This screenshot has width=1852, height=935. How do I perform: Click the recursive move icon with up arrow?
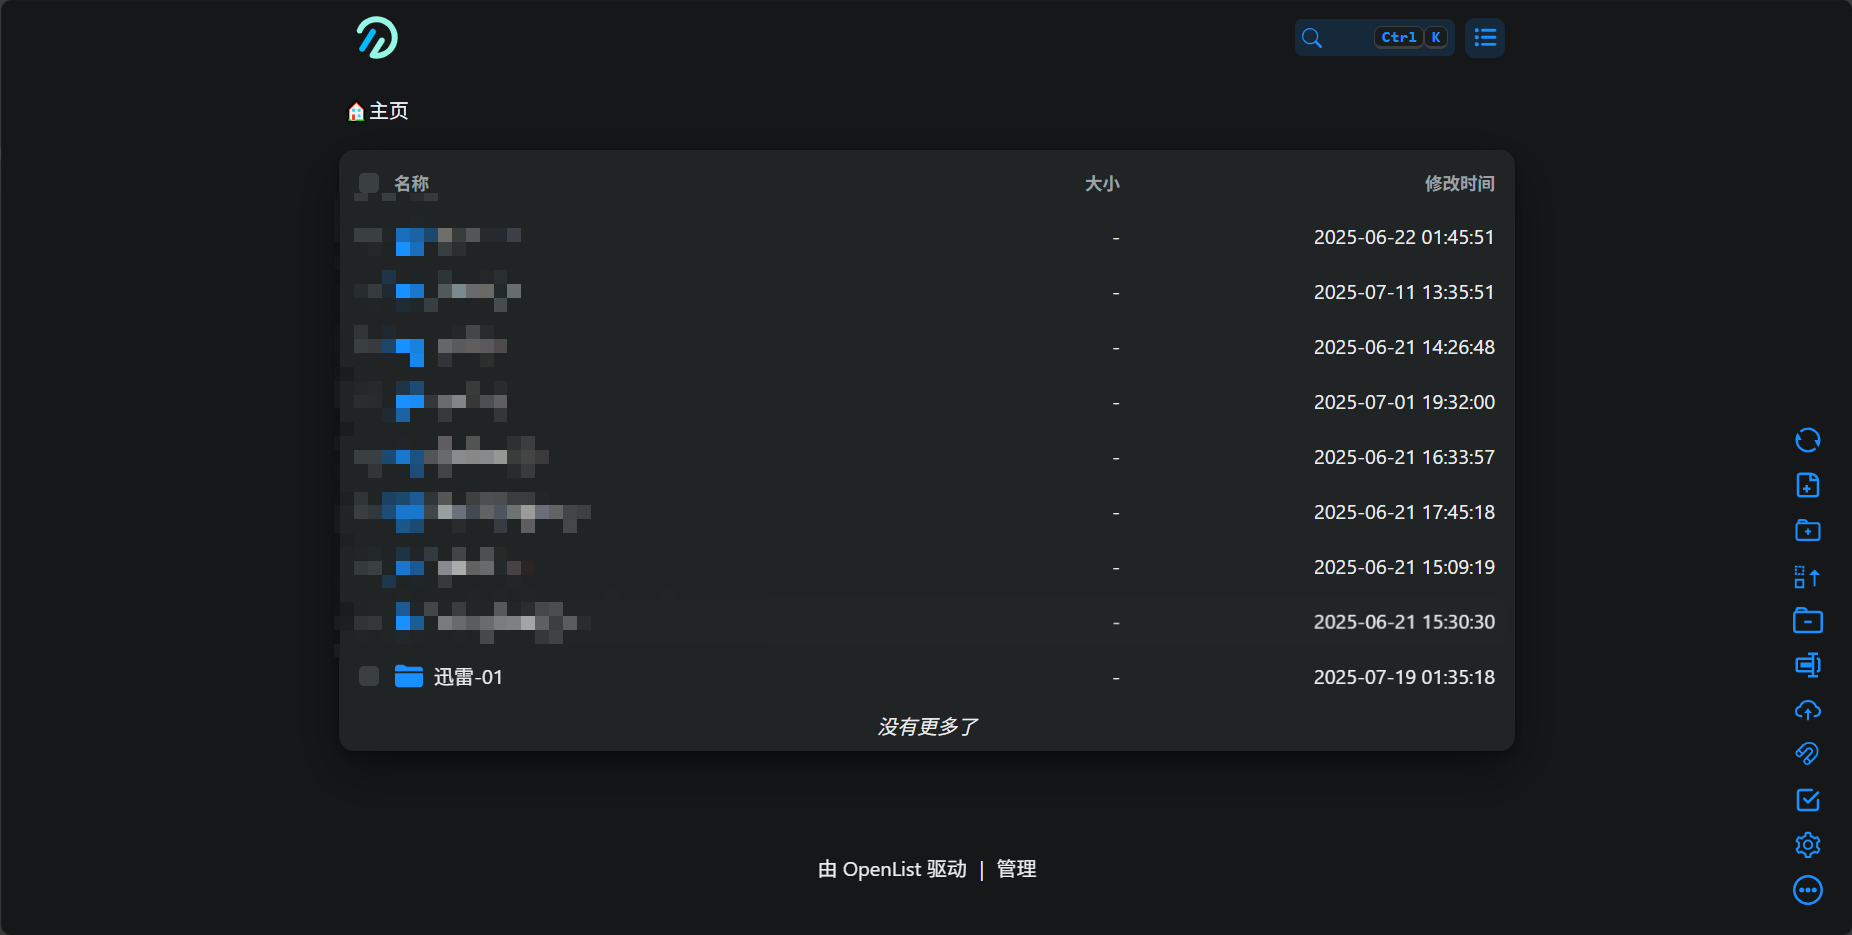click(1807, 576)
